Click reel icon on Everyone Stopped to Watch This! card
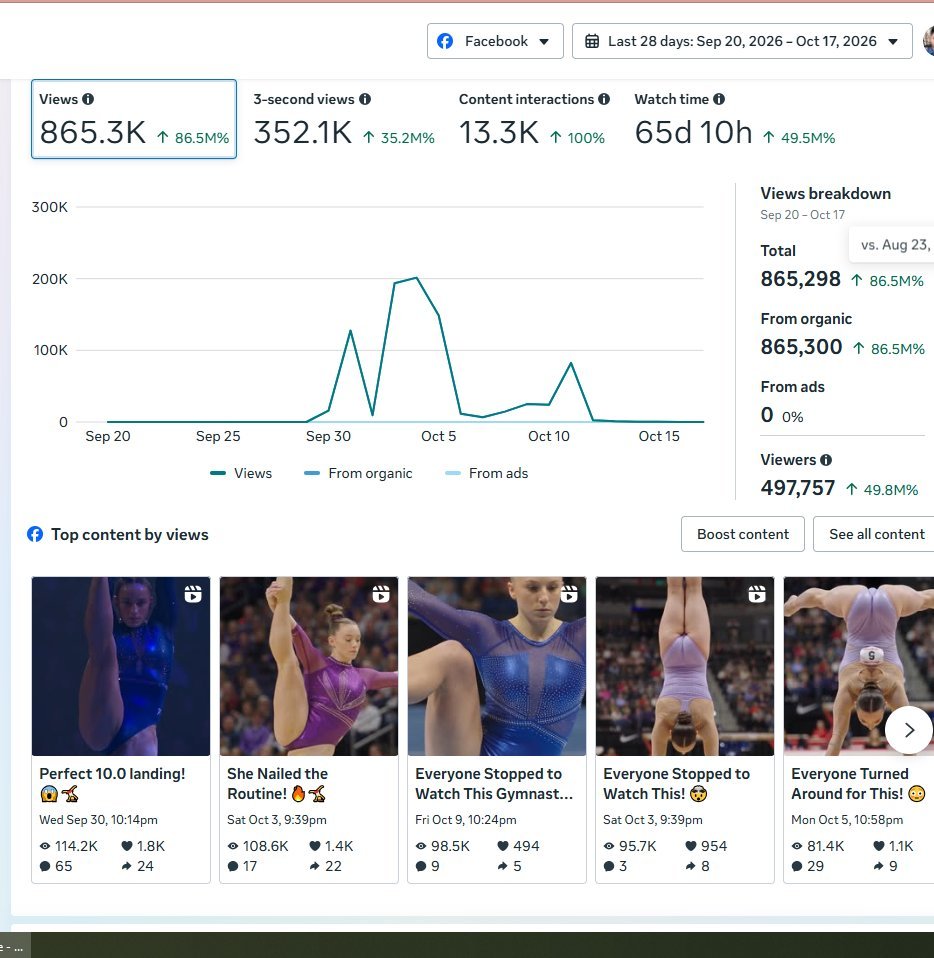The width and height of the screenshot is (934, 958). coord(757,594)
